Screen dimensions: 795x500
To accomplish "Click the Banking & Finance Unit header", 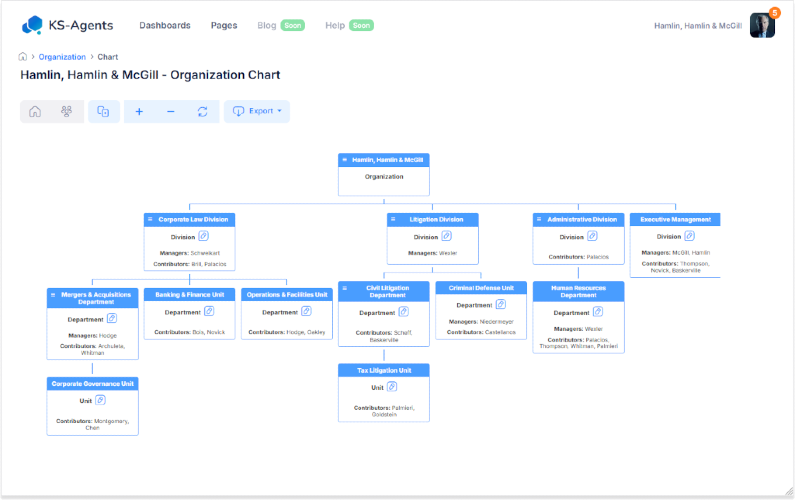I will (x=190, y=295).
